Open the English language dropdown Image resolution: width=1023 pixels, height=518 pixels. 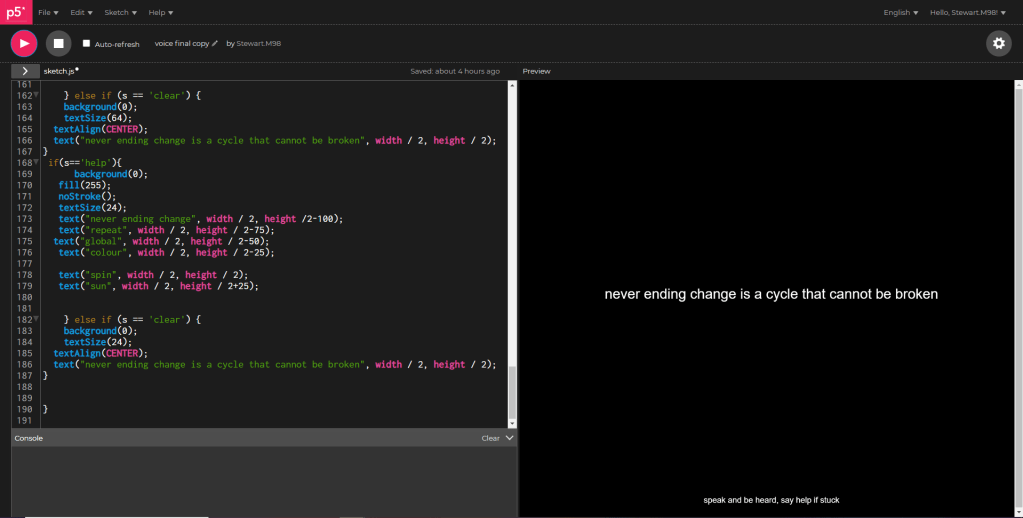[x=900, y=12]
